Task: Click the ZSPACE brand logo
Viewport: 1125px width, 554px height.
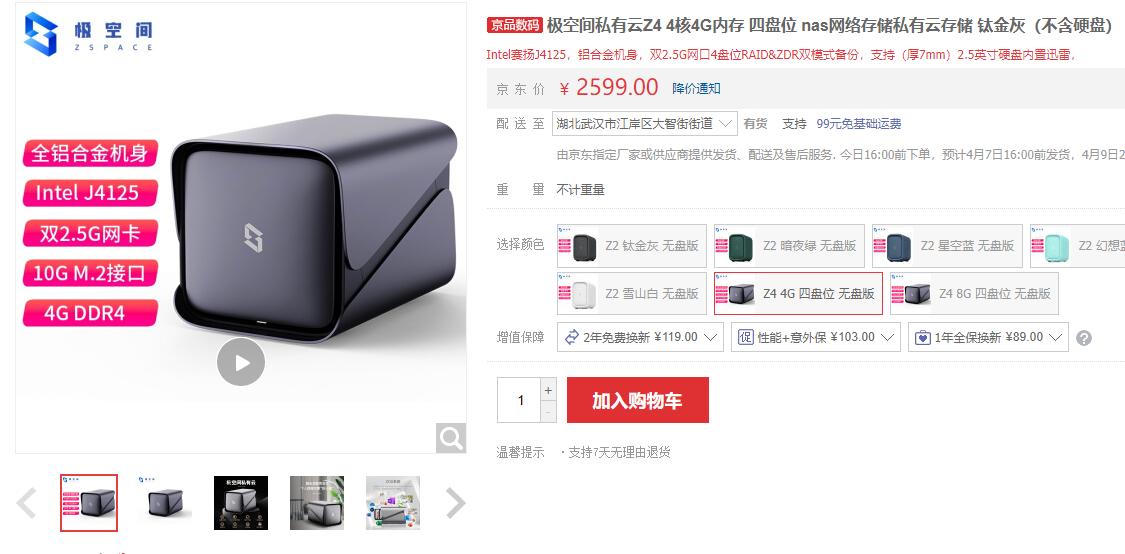Action: [x=88, y=34]
